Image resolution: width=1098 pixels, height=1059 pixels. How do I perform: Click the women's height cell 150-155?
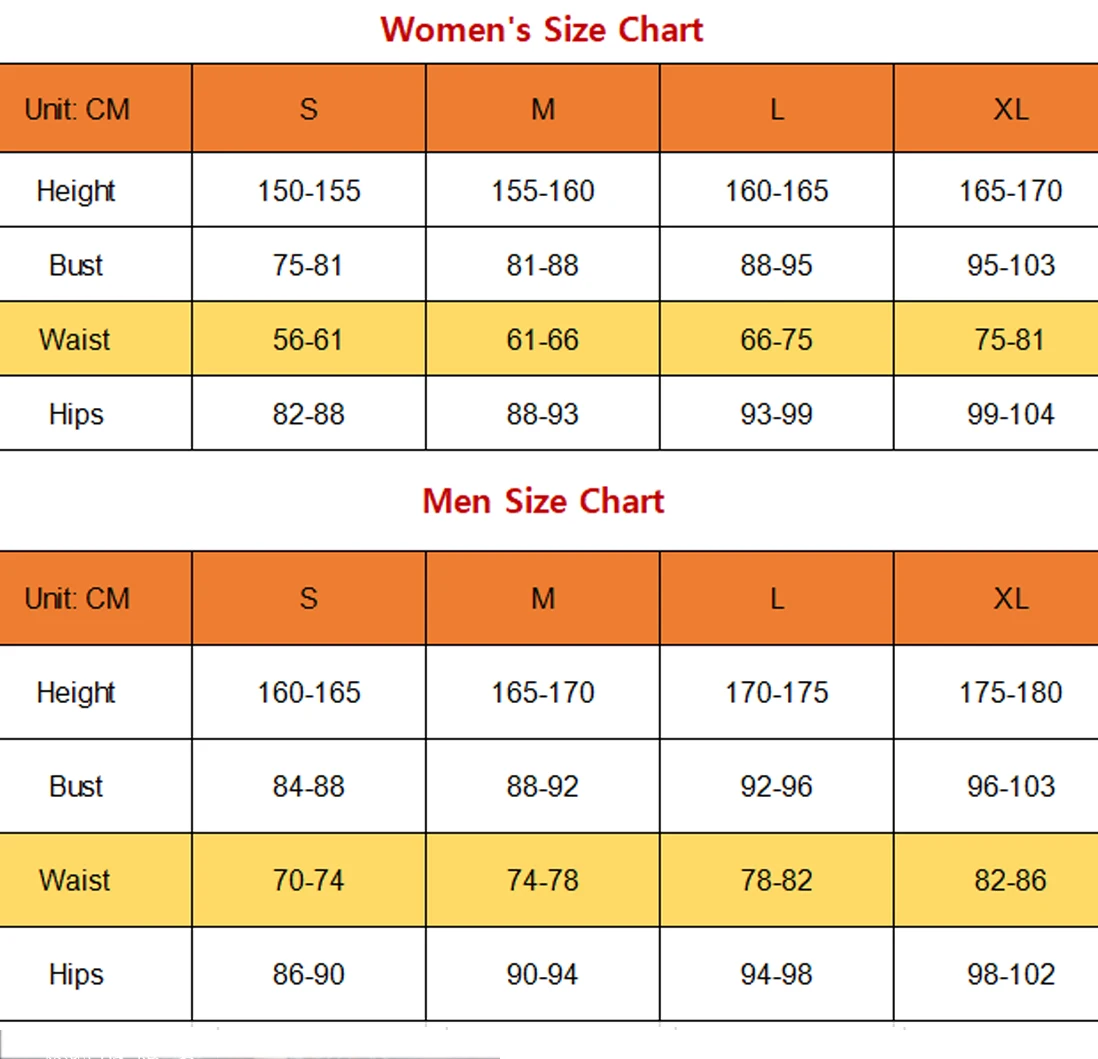[x=308, y=191]
